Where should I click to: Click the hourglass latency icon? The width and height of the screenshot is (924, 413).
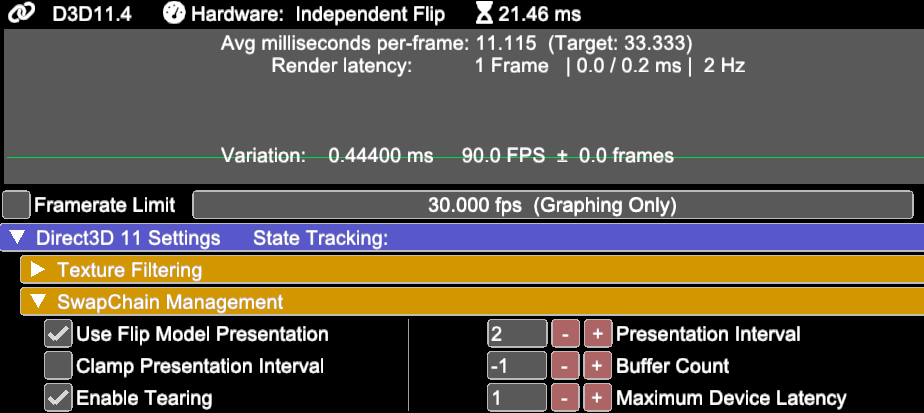pyautogui.click(x=484, y=14)
